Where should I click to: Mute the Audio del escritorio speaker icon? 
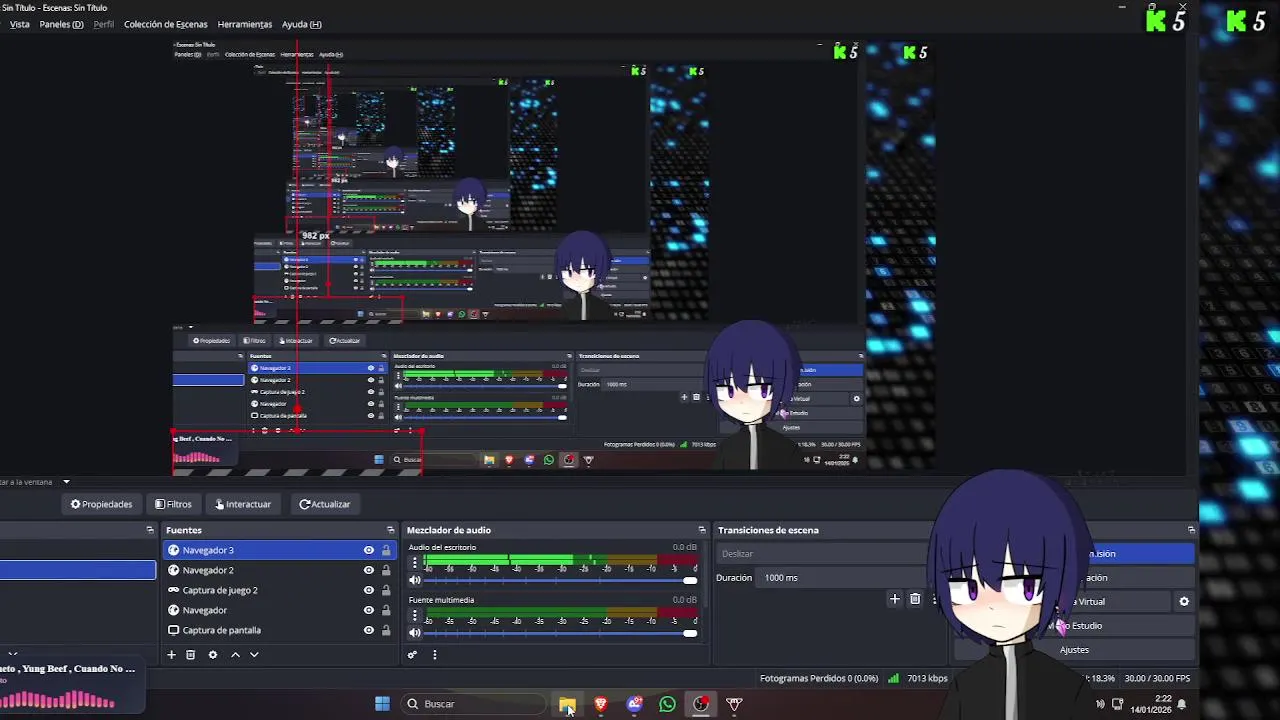coord(415,580)
